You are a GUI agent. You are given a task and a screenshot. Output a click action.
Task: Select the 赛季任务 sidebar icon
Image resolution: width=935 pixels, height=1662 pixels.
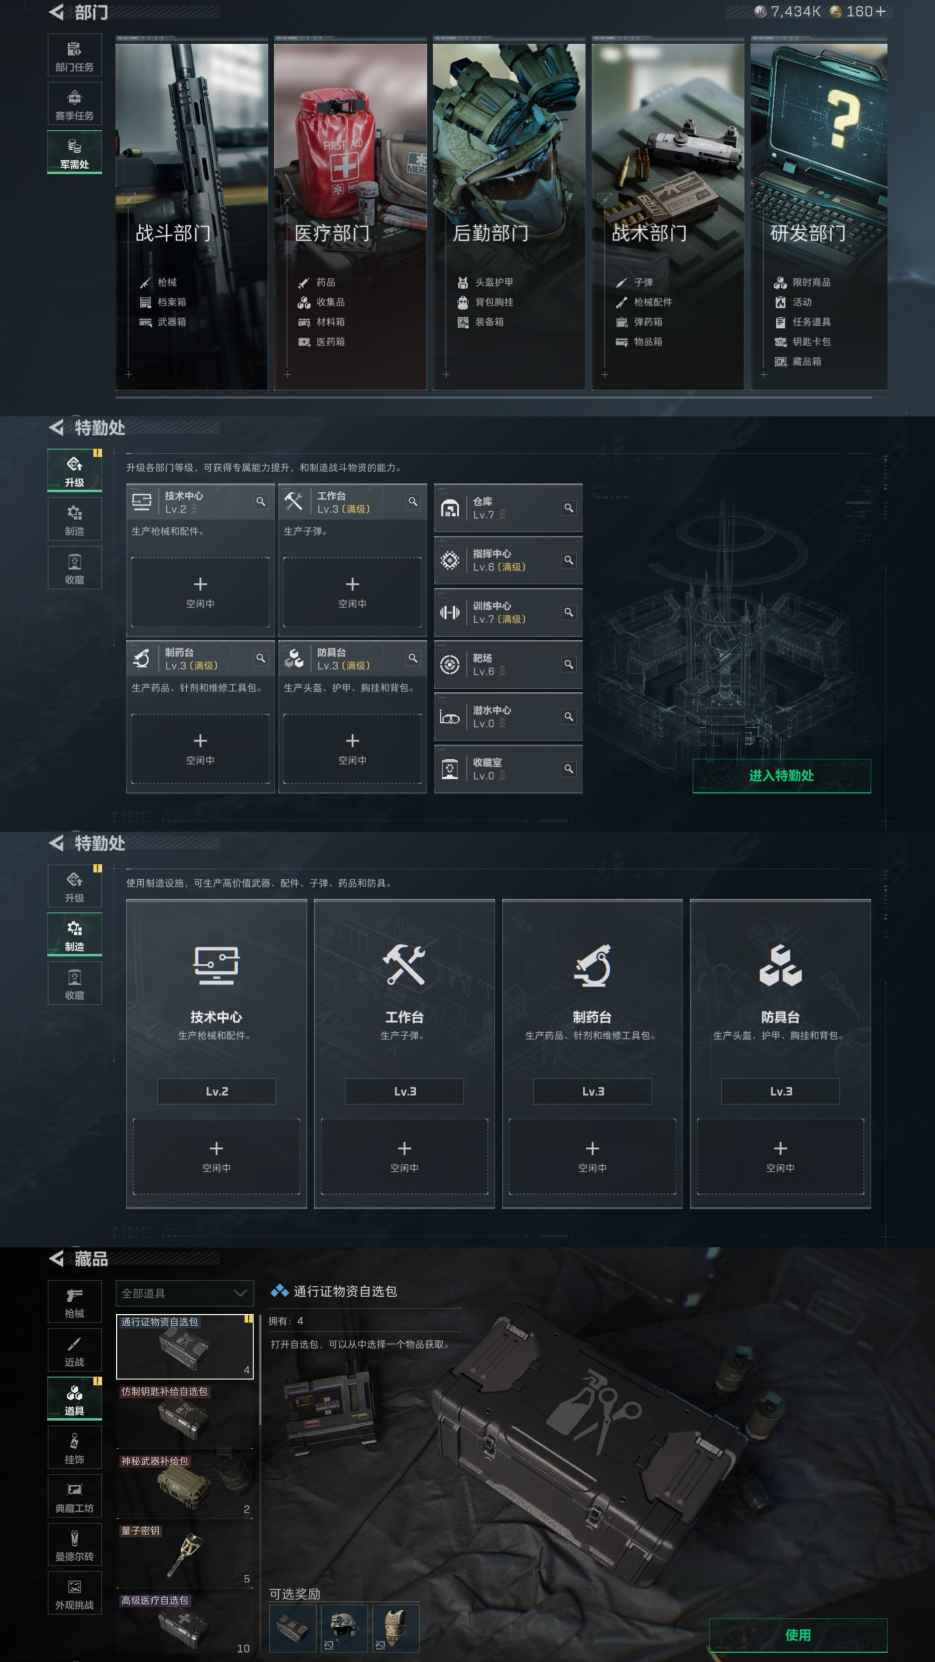pyautogui.click(x=74, y=104)
